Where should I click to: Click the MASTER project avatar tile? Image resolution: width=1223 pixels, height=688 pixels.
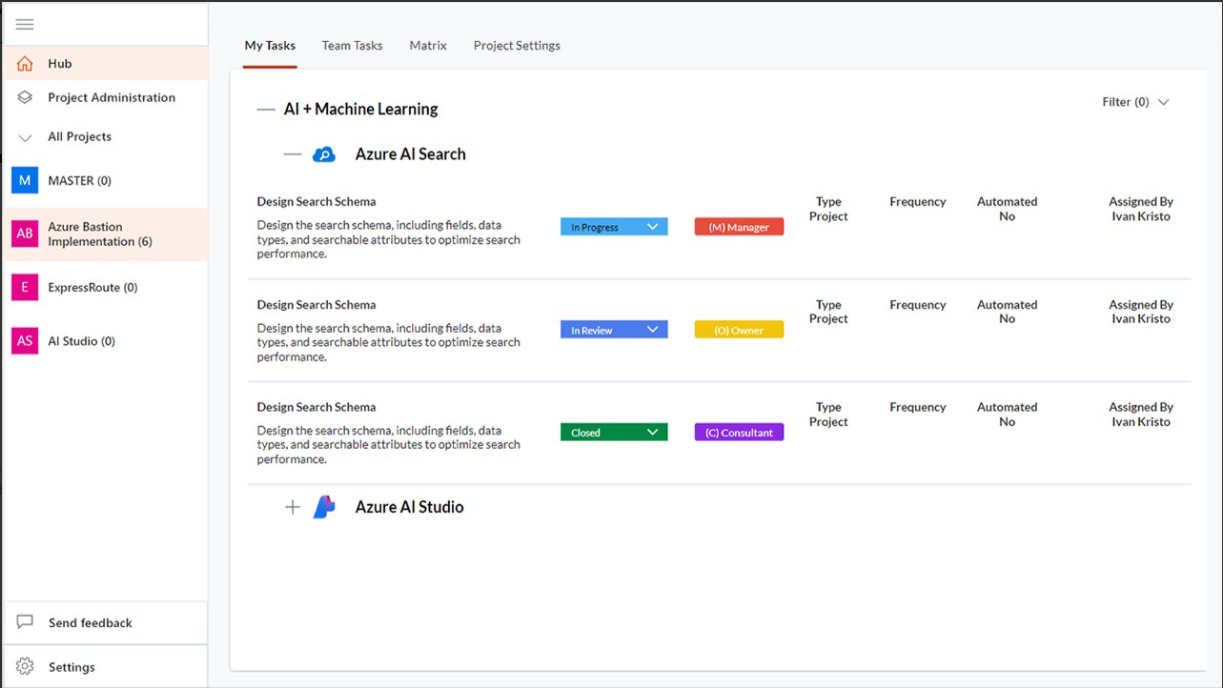25,180
